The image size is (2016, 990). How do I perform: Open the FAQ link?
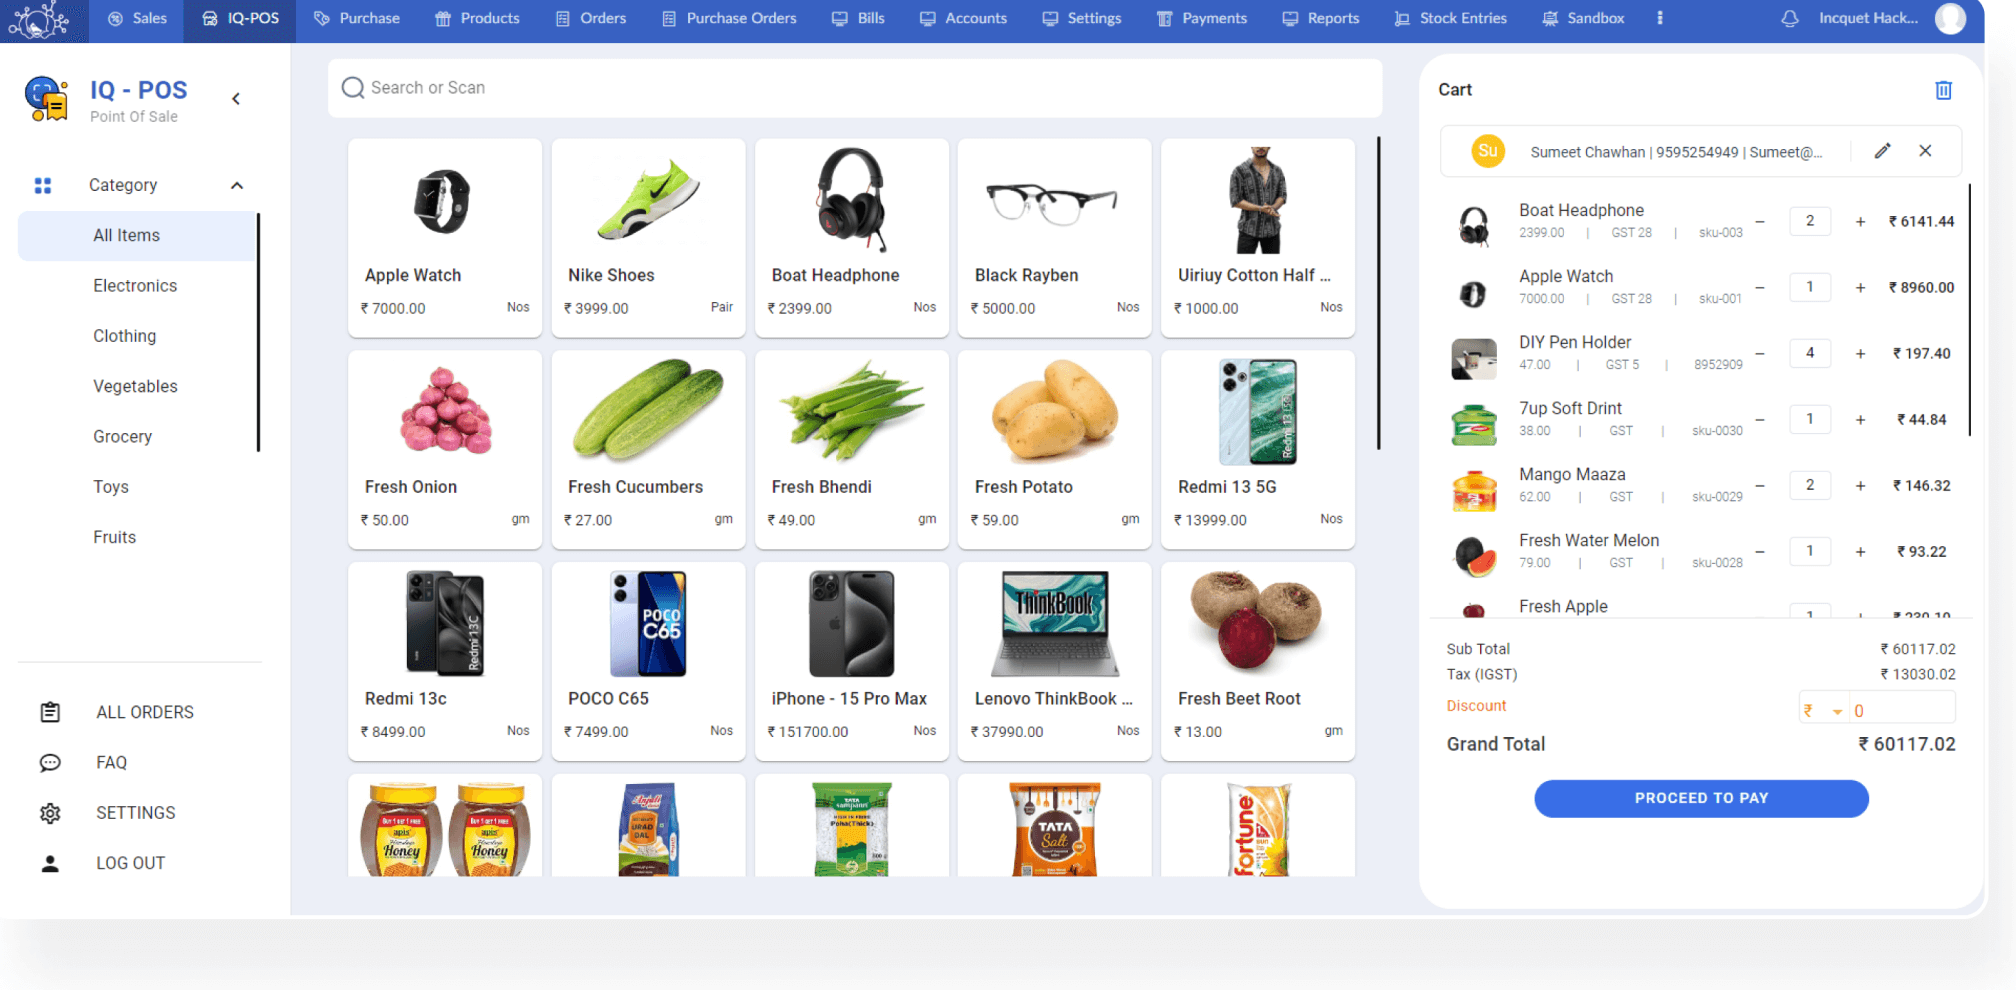click(111, 763)
